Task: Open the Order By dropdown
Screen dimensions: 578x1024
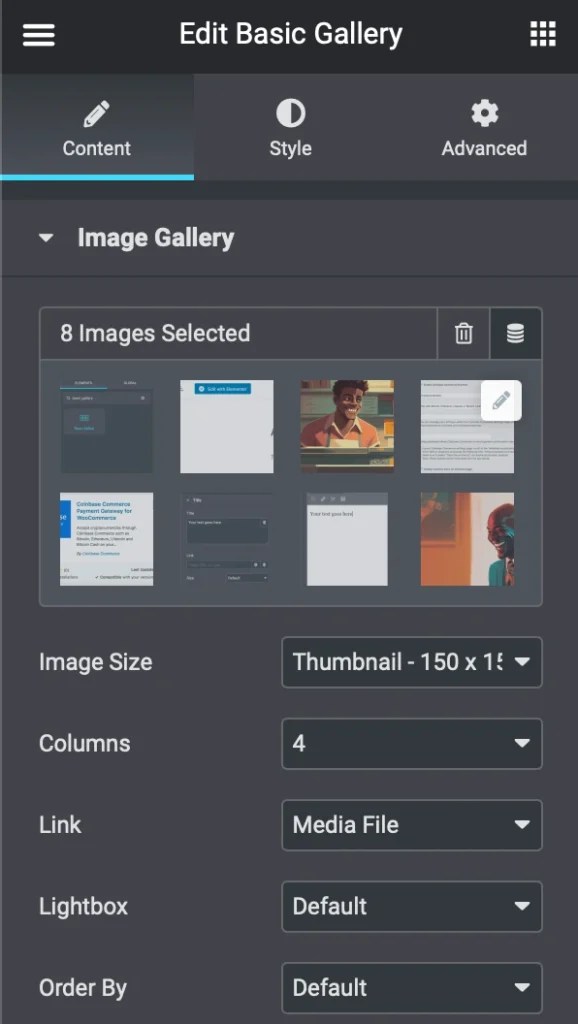Action: pos(411,988)
